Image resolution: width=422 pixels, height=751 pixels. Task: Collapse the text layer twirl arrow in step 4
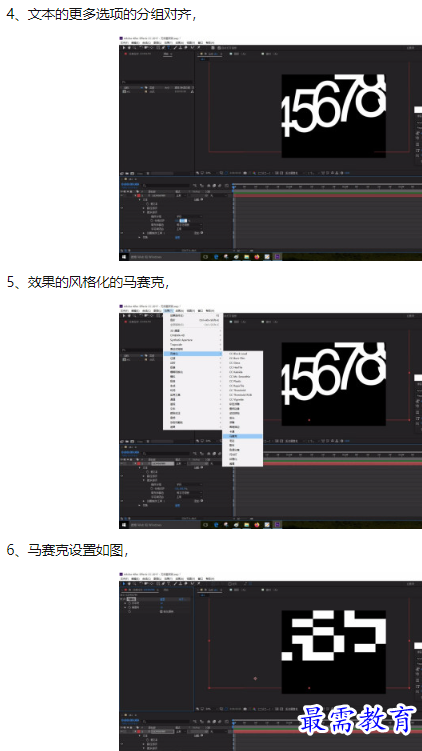click(x=136, y=195)
